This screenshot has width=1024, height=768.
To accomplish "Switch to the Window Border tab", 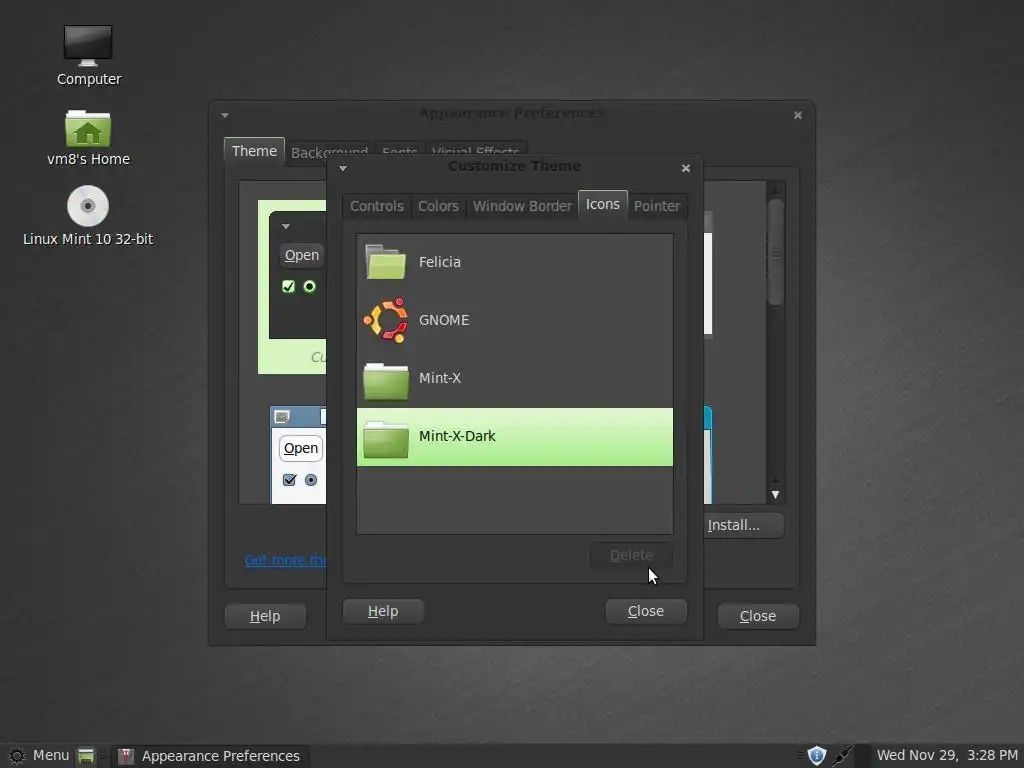I will pos(522,206).
